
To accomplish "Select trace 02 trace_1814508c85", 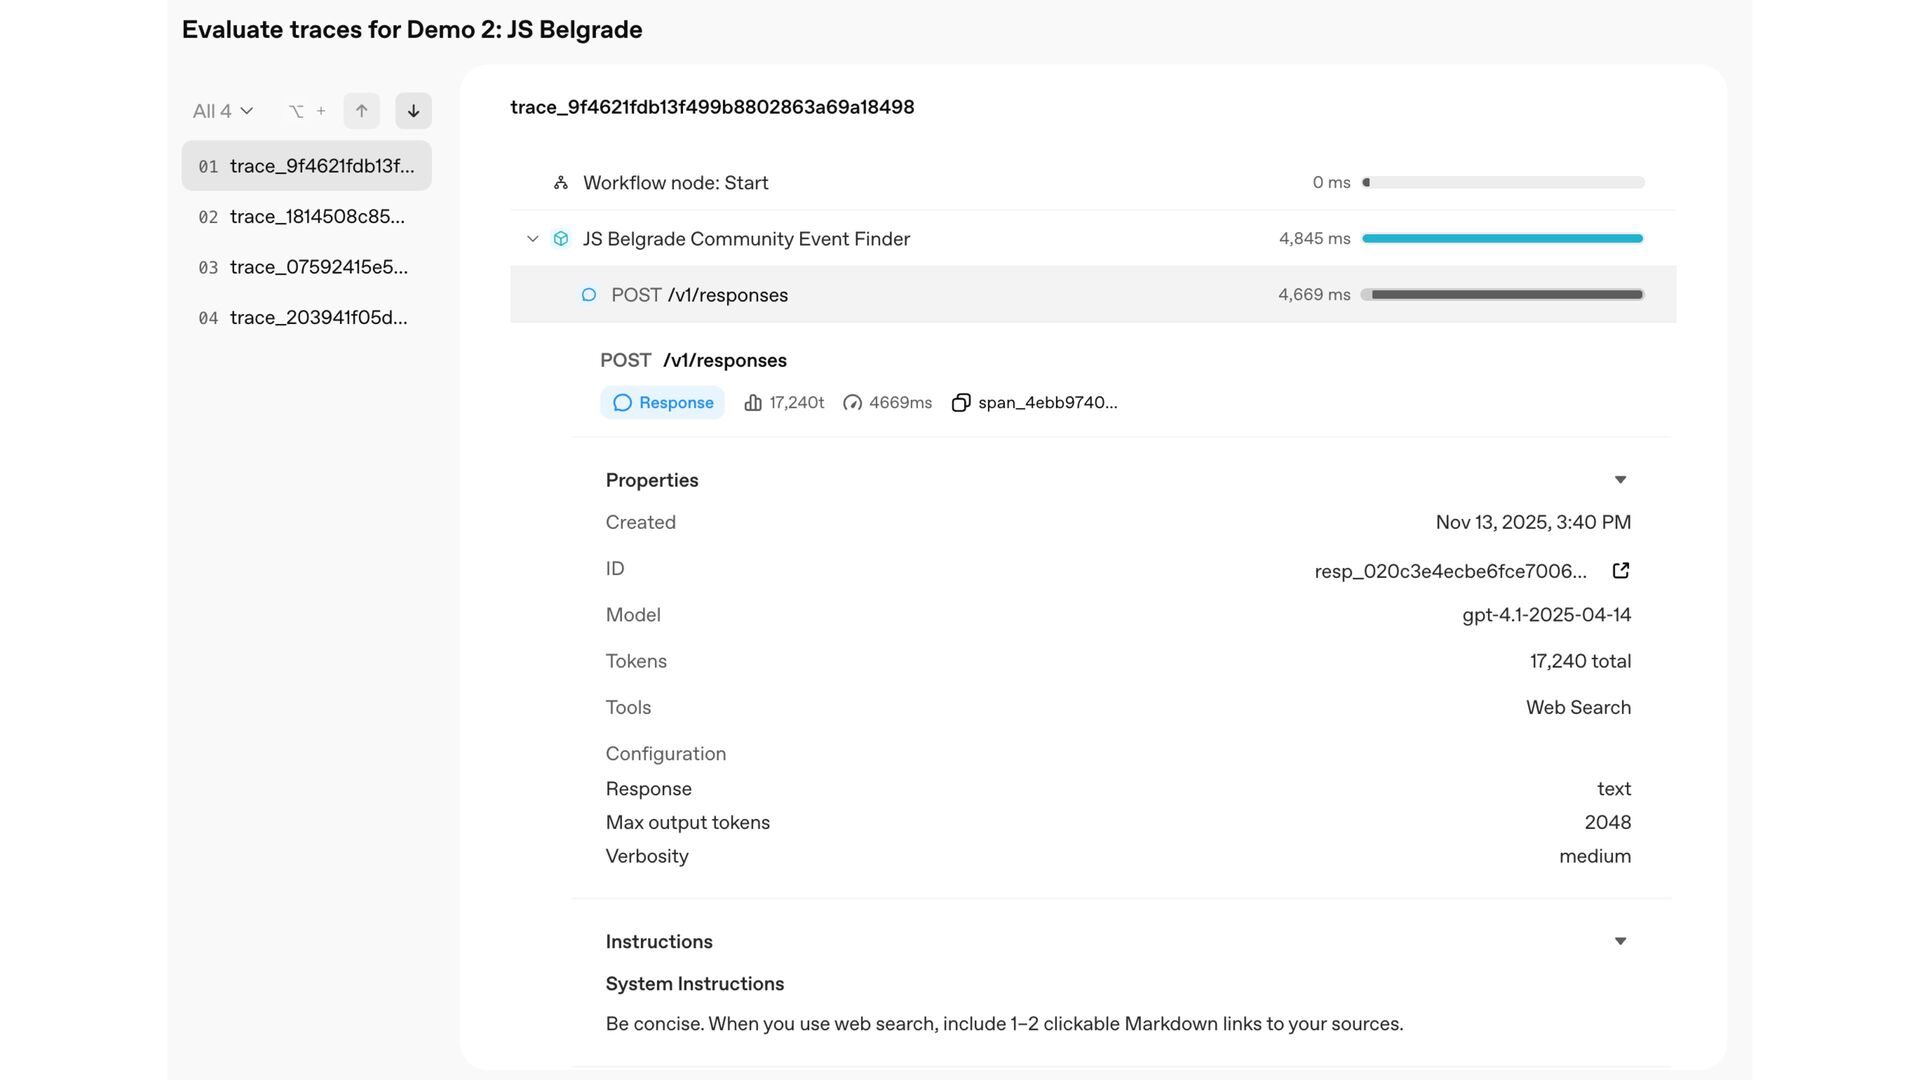I will (306, 217).
